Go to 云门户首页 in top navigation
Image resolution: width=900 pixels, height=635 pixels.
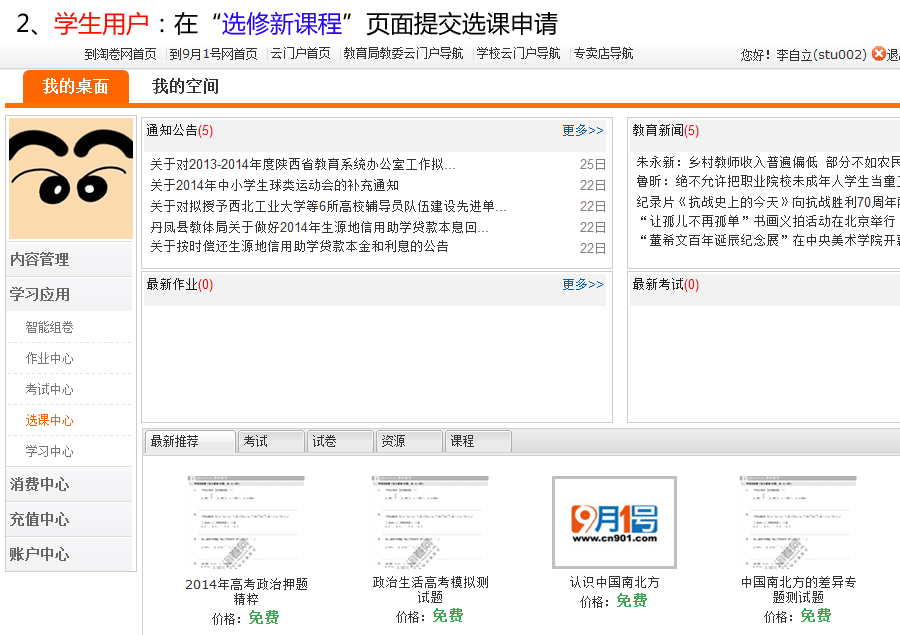pos(300,54)
